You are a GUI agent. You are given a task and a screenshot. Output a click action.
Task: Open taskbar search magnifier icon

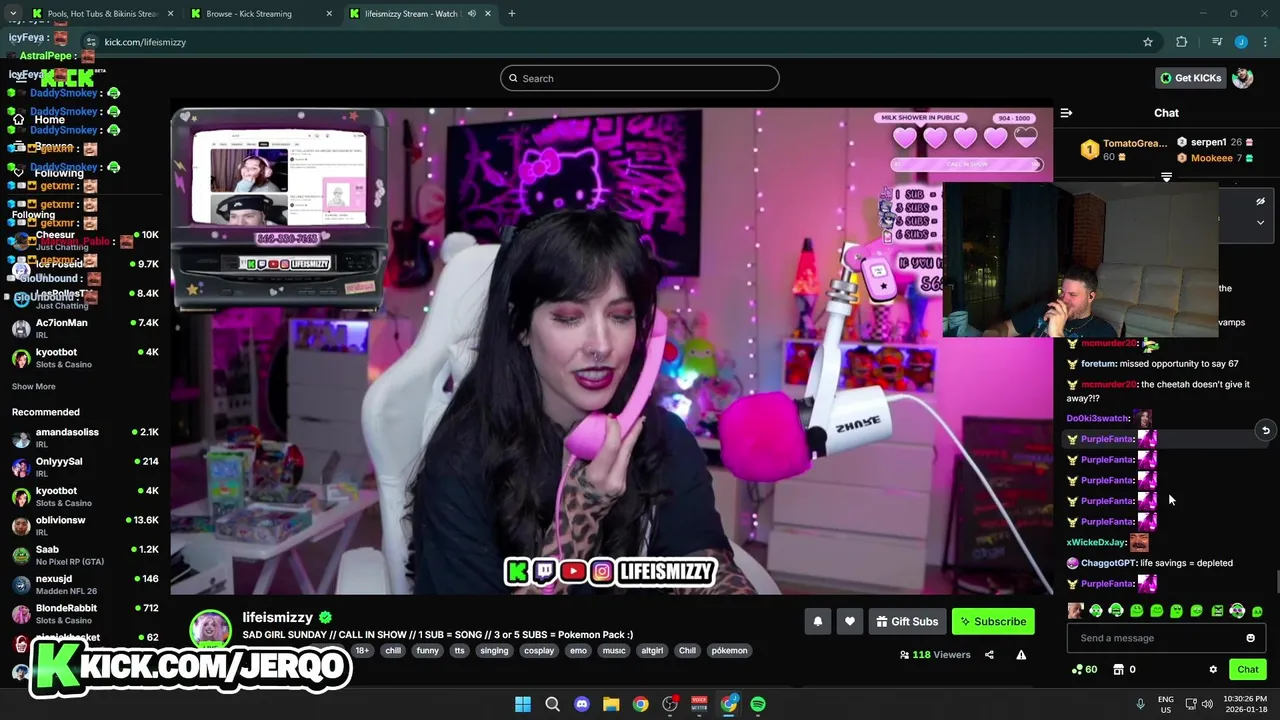click(552, 704)
